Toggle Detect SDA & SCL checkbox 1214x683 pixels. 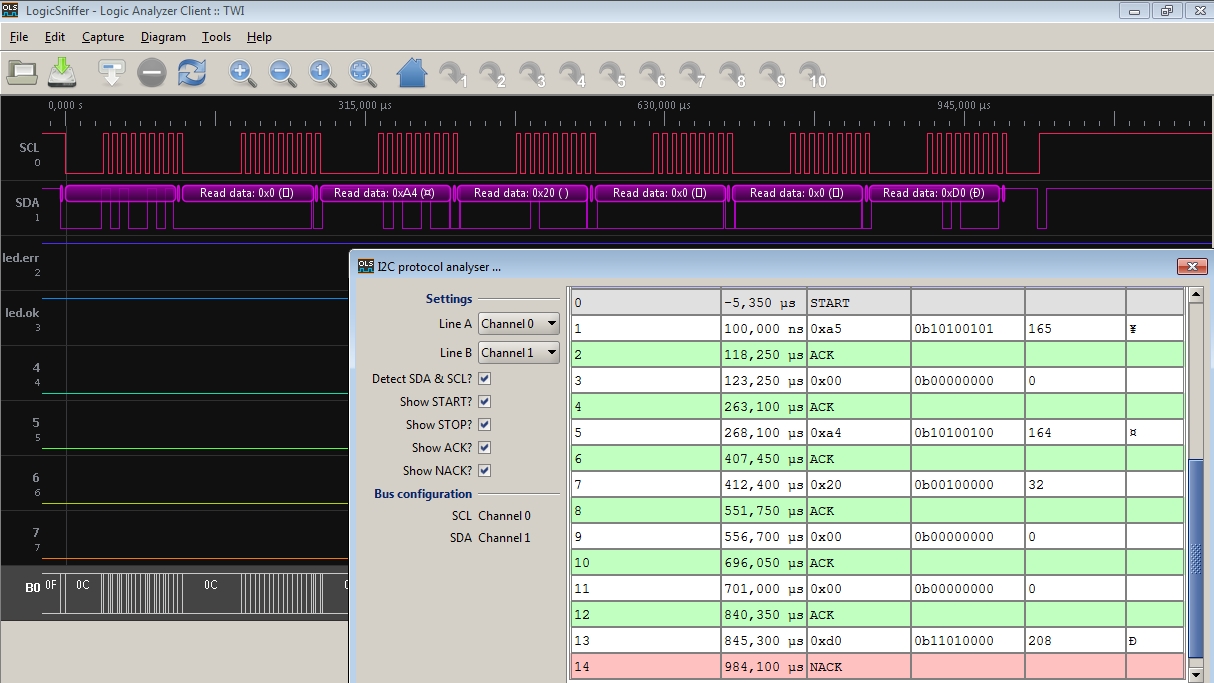484,379
